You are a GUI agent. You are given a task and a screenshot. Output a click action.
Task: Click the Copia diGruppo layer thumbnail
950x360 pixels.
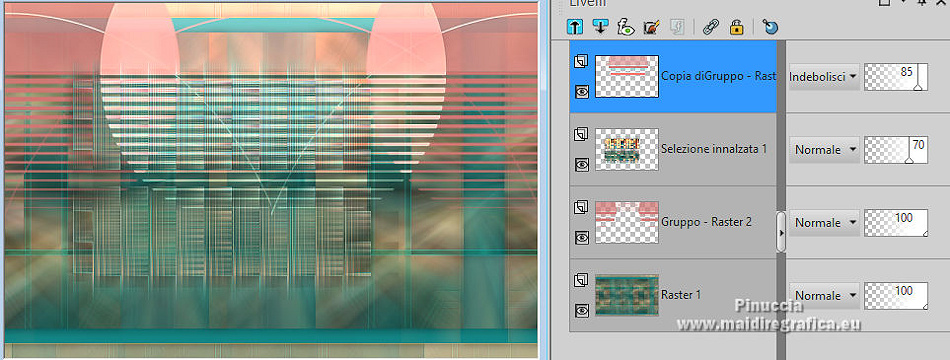point(626,76)
